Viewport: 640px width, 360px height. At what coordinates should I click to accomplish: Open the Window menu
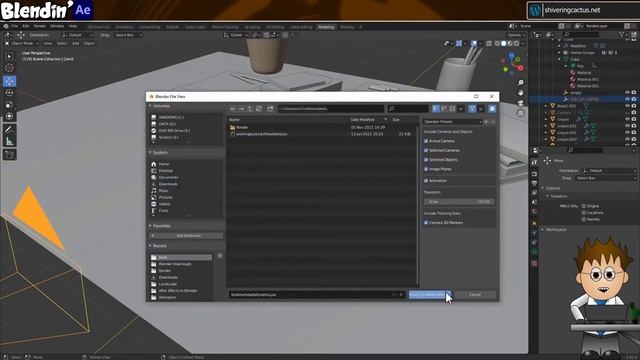57,26
